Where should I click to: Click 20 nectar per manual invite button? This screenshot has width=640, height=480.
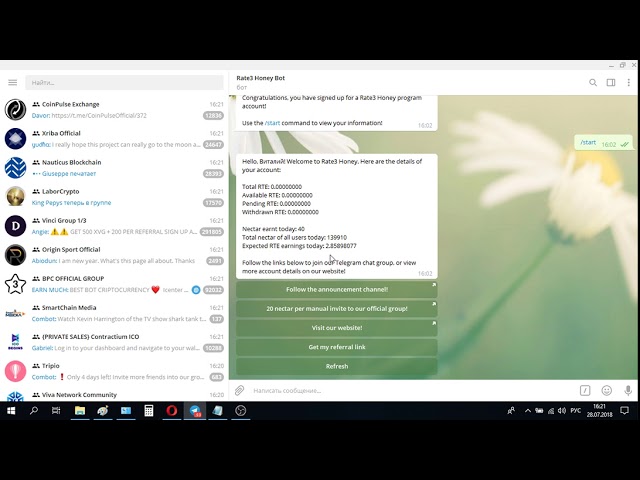pyautogui.click(x=337, y=309)
